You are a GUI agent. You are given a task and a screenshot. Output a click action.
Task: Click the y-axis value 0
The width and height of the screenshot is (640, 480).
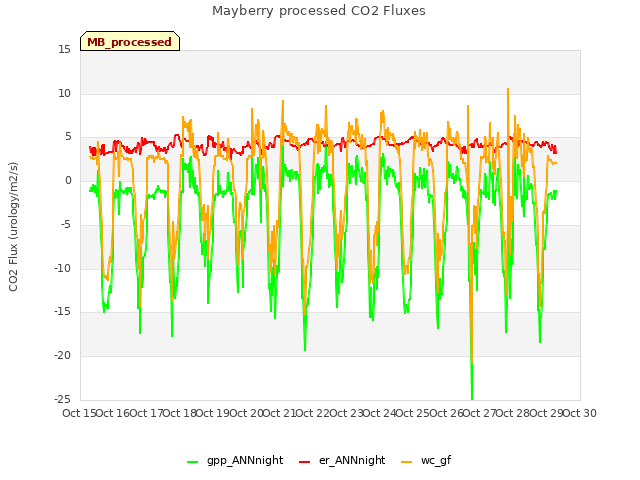tap(68, 181)
